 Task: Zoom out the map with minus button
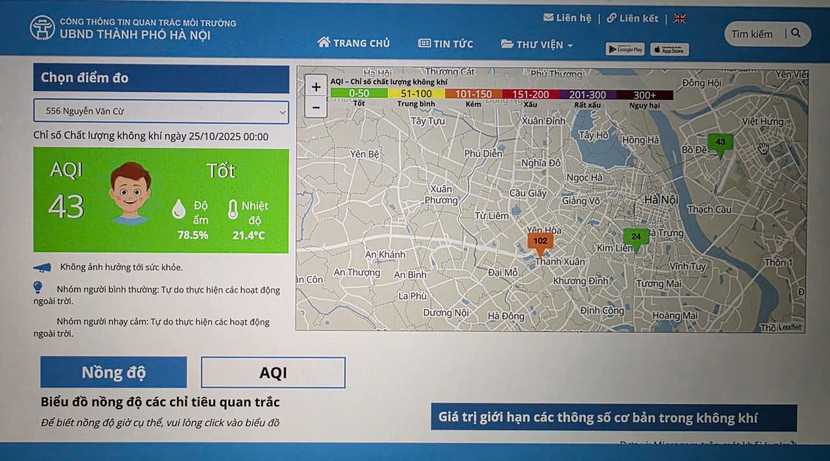(x=316, y=106)
